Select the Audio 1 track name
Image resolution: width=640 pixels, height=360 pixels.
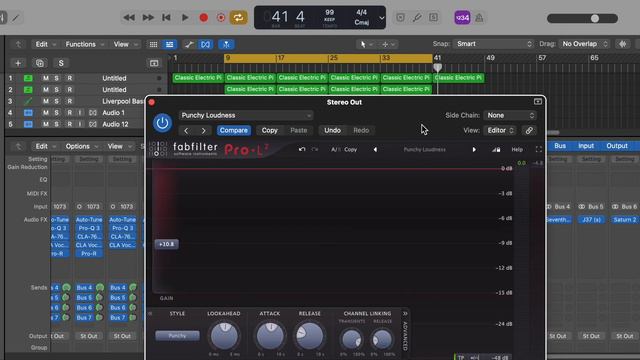[x=113, y=112]
